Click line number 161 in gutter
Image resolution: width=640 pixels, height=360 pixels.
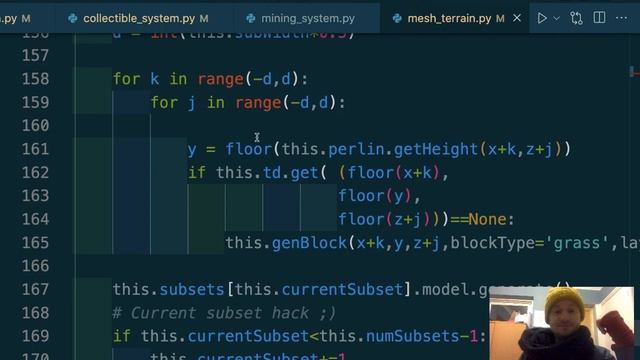coord(36,149)
